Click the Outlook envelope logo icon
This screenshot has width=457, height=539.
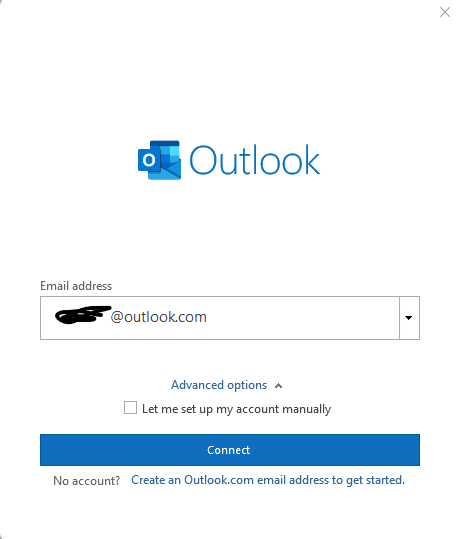(160, 160)
